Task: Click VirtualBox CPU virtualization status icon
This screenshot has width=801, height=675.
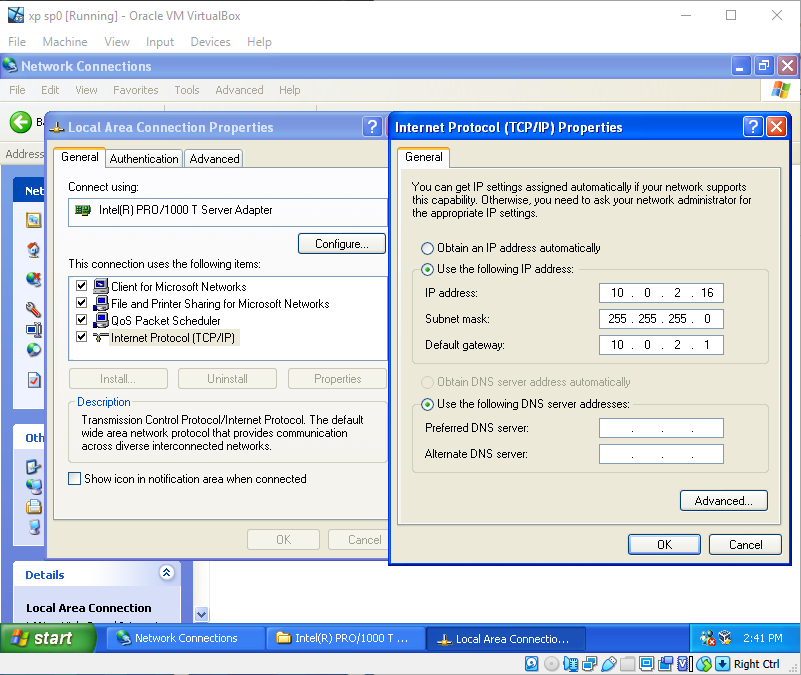Action: [685, 664]
